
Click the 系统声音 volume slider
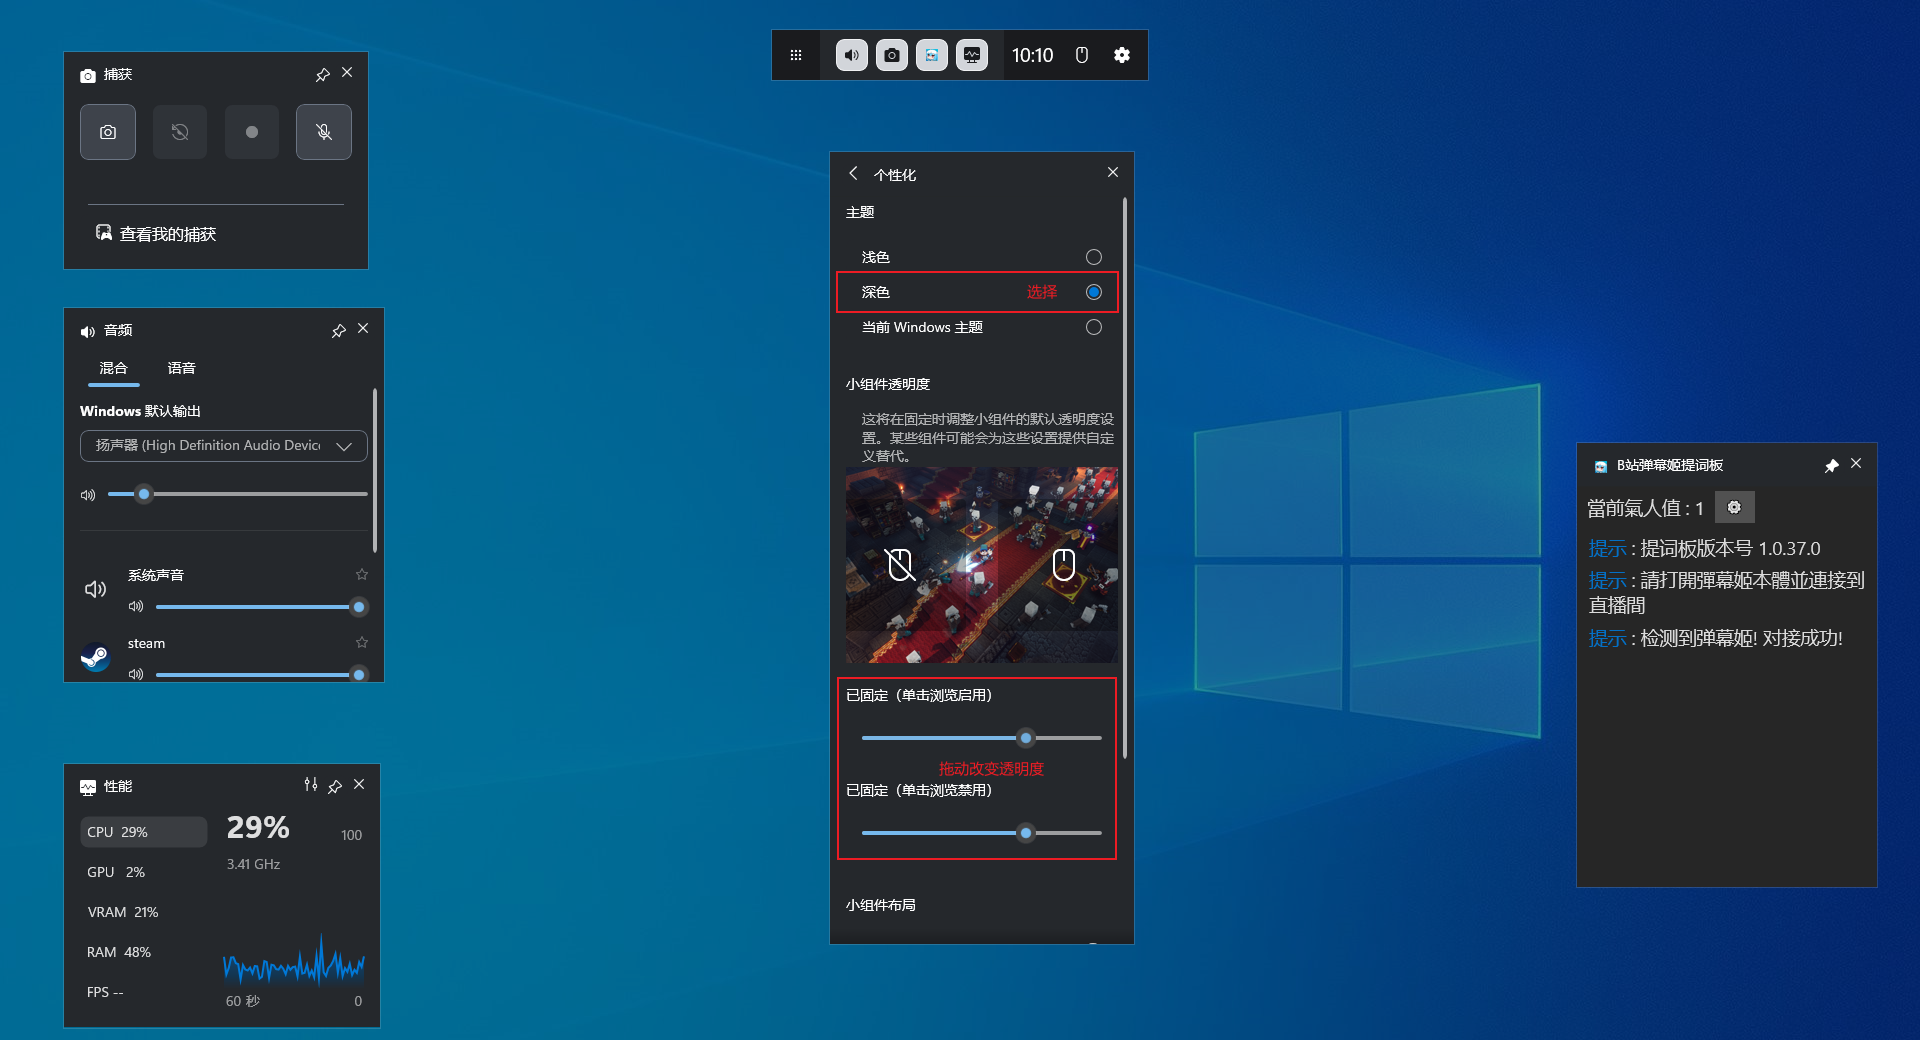(x=255, y=607)
